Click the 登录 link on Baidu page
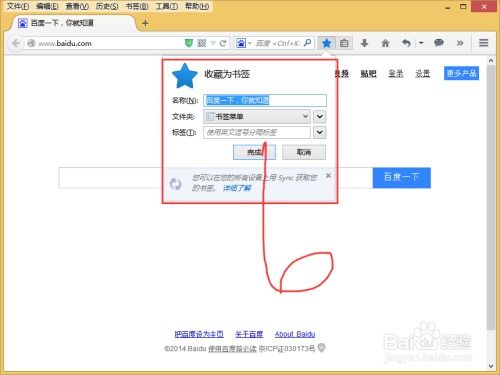500x375 pixels. point(396,73)
